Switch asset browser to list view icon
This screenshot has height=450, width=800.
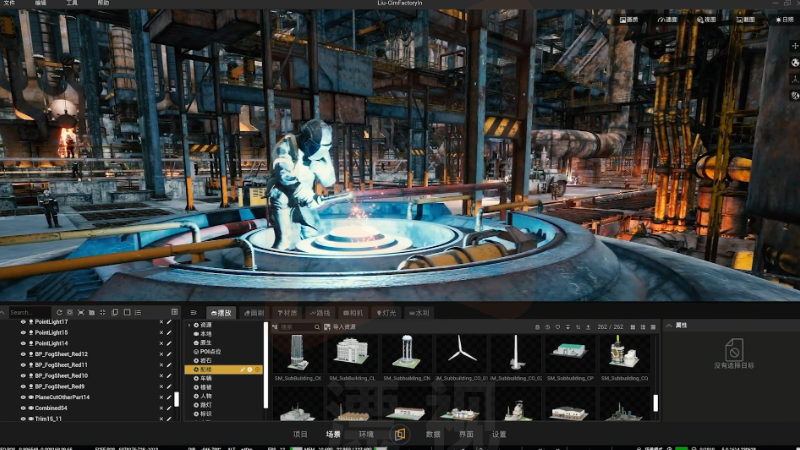point(651,327)
